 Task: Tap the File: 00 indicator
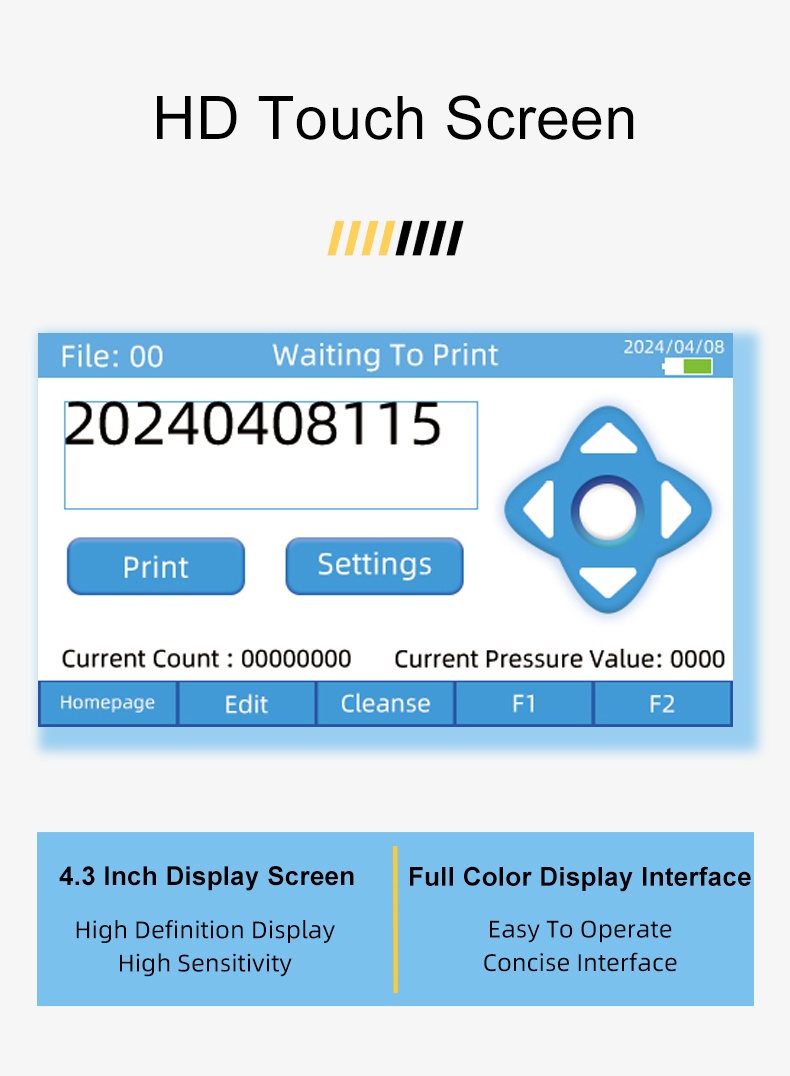pyautogui.click(x=111, y=357)
